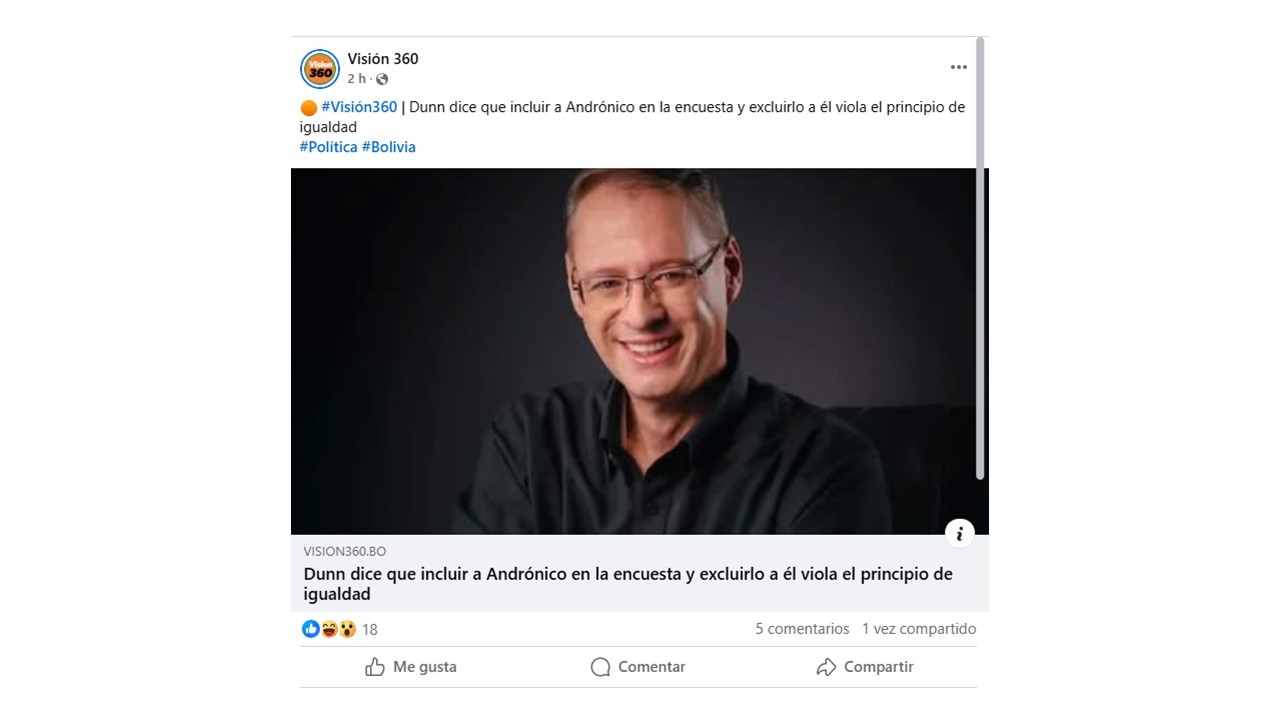Click the info icon on the article image

[959, 533]
